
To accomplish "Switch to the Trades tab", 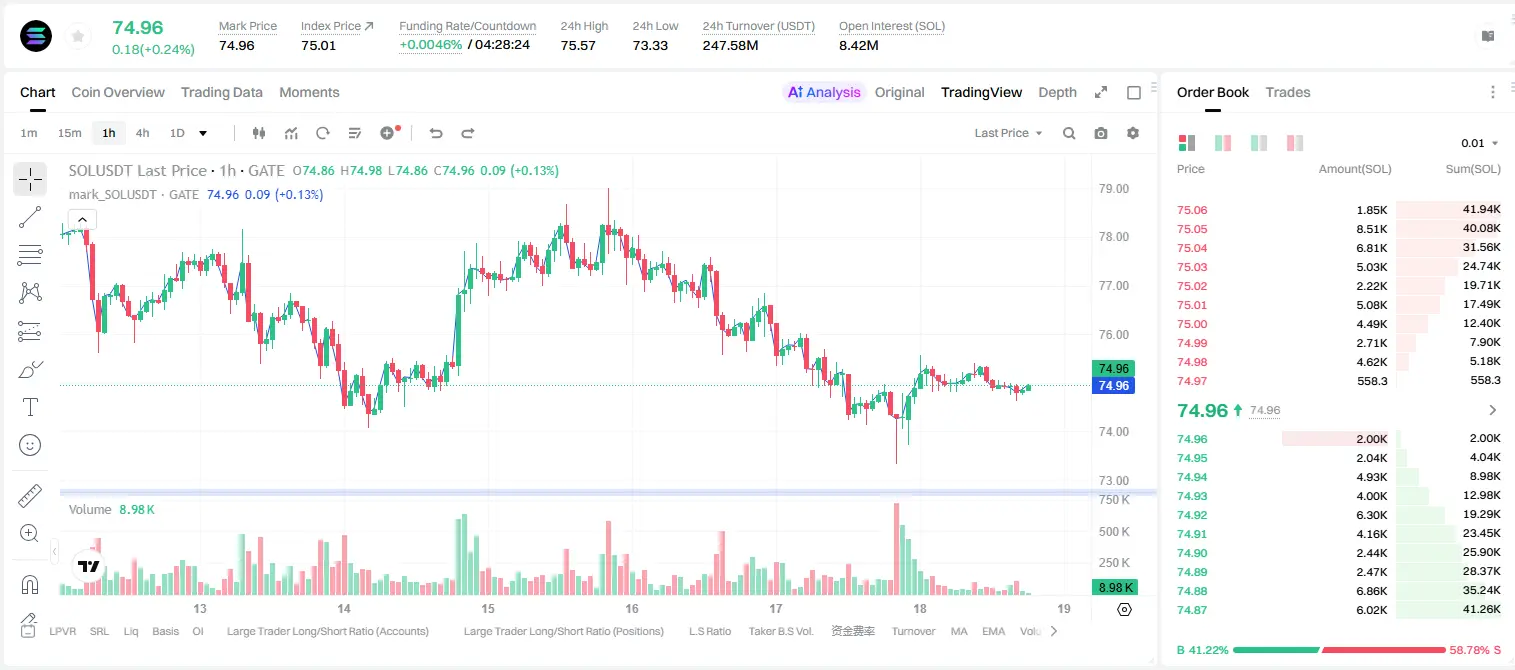I will point(1288,92).
